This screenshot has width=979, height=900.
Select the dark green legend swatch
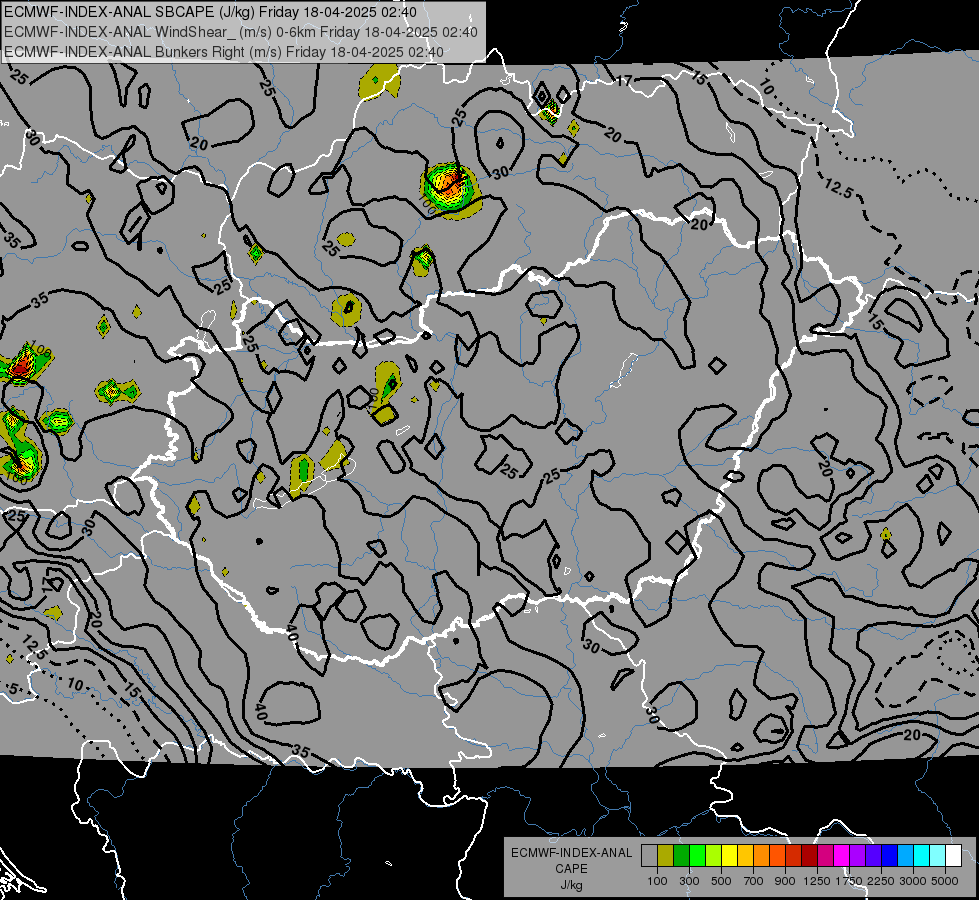tap(681, 856)
